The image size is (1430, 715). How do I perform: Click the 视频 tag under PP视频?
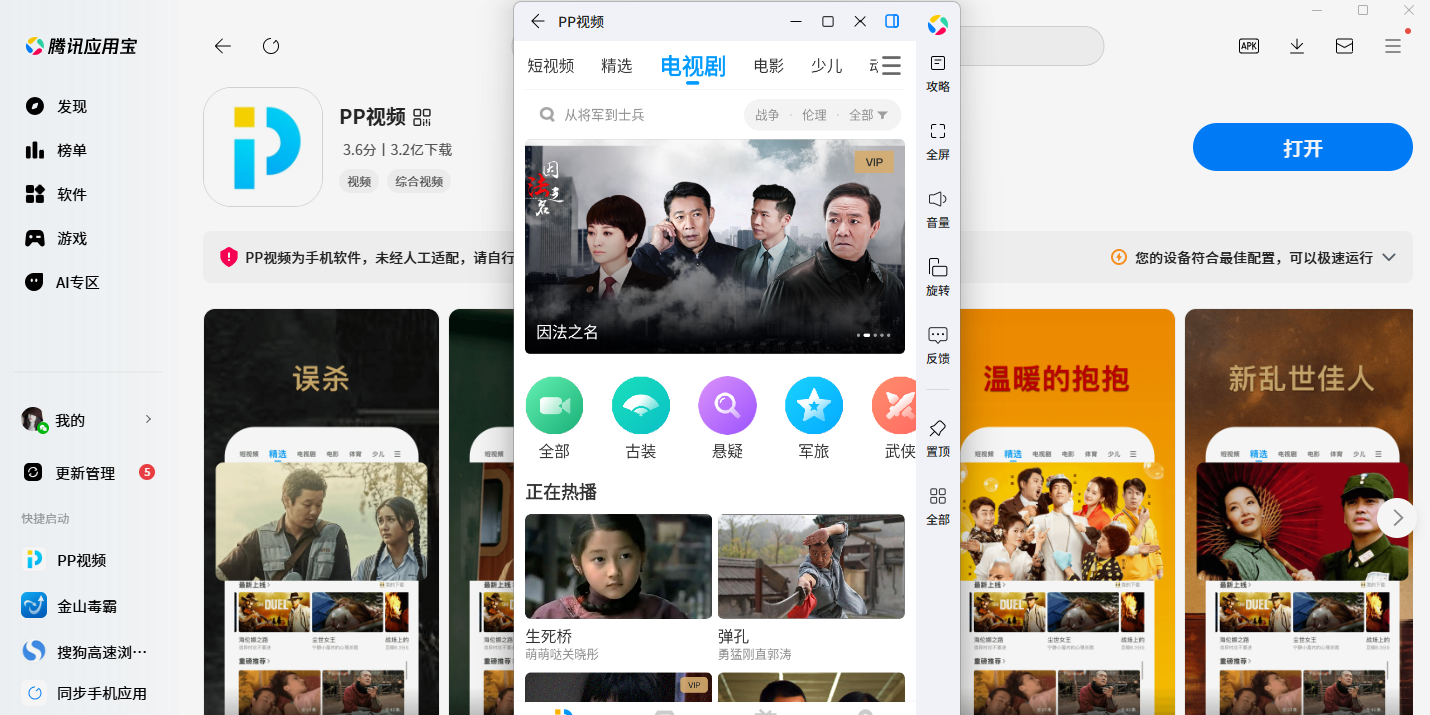tap(359, 181)
